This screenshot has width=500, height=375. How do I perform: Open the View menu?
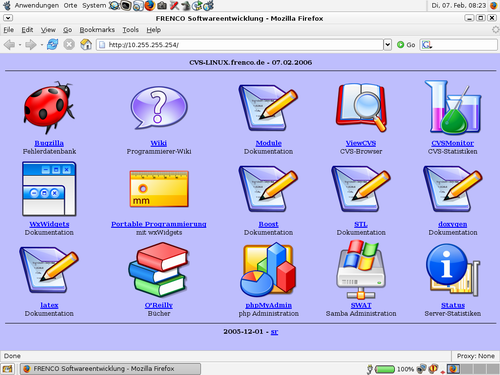pos(48,30)
